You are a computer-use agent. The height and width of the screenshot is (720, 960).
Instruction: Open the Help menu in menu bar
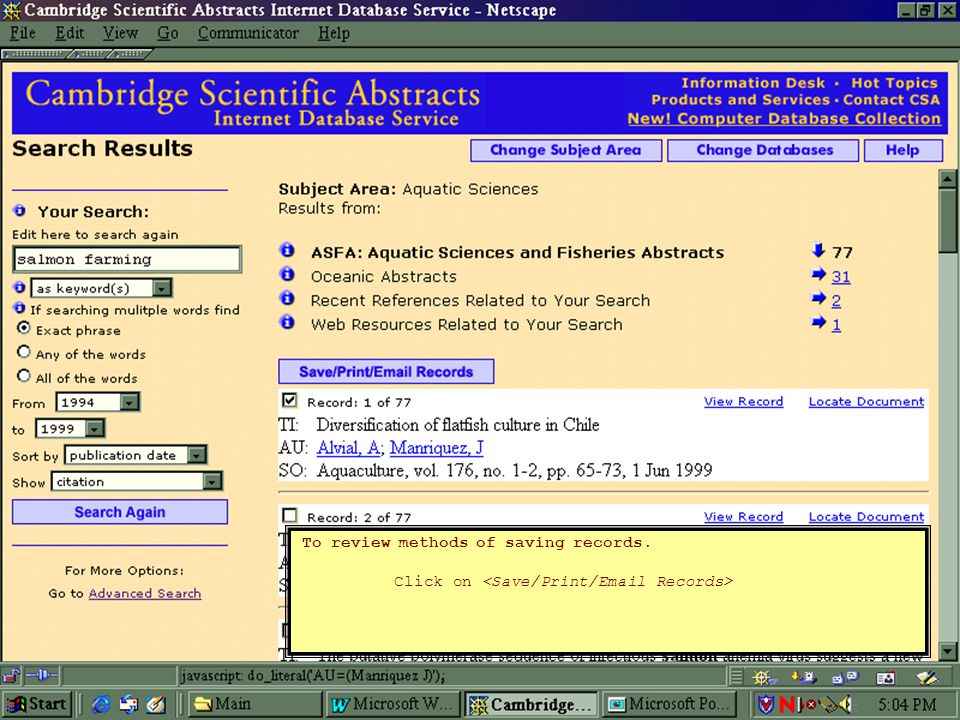334,32
